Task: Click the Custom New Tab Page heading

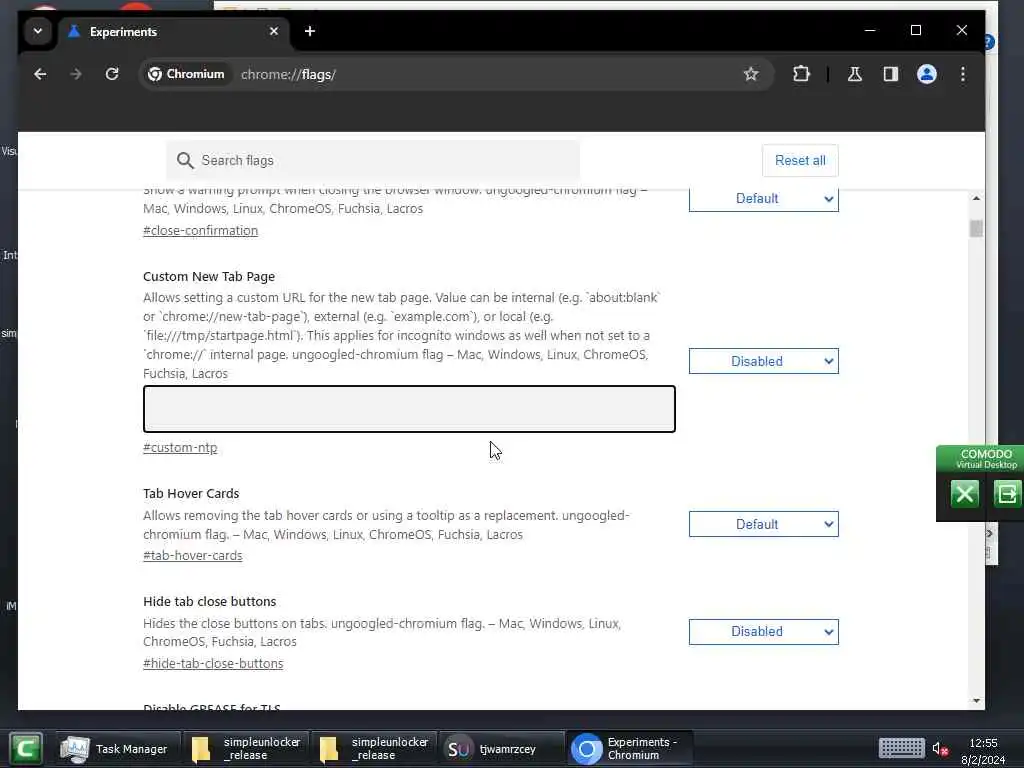Action: (x=209, y=277)
